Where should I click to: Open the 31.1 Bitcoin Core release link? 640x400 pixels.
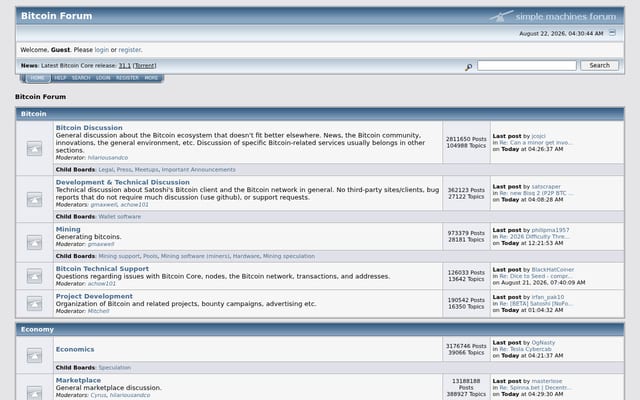click(x=124, y=66)
